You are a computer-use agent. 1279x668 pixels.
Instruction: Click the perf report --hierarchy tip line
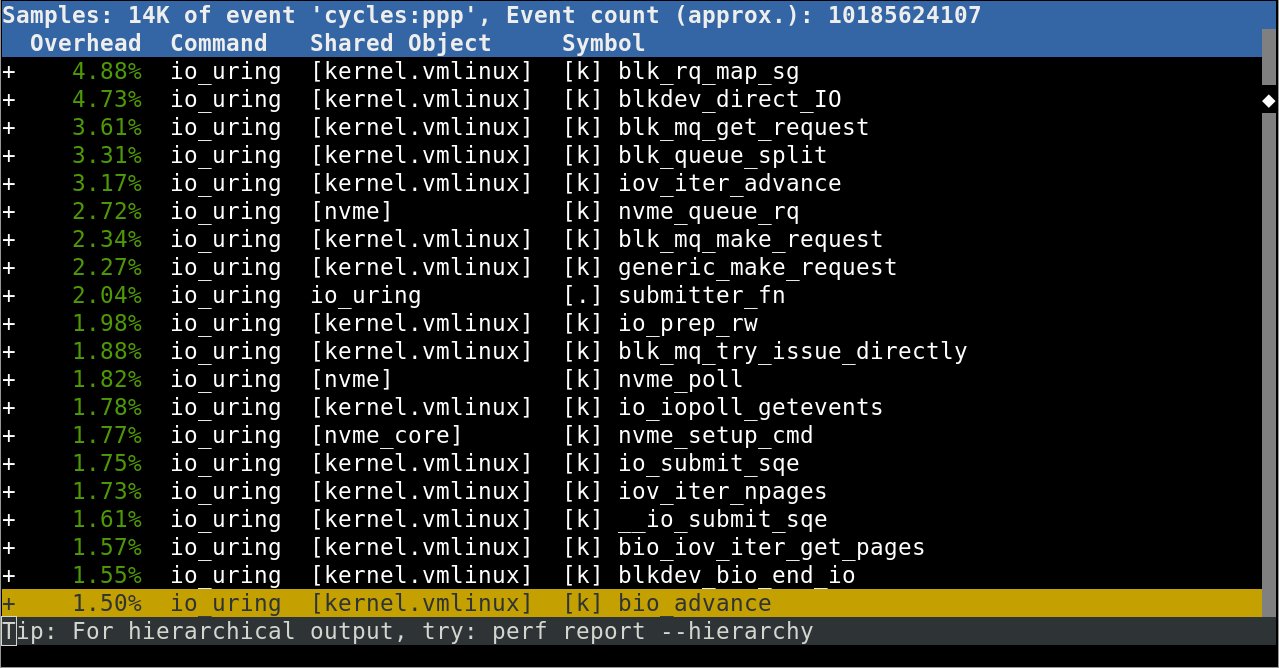[x=407, y=632]
